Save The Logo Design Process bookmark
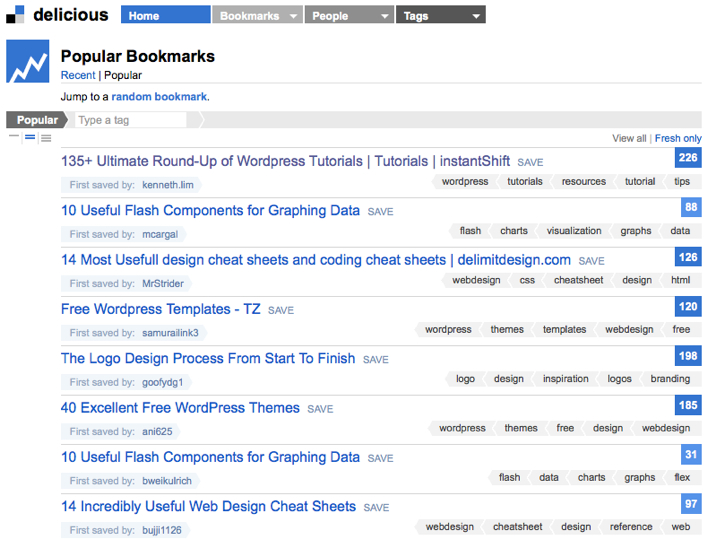Viewport: 708px width, 540px height. point(376,360)
